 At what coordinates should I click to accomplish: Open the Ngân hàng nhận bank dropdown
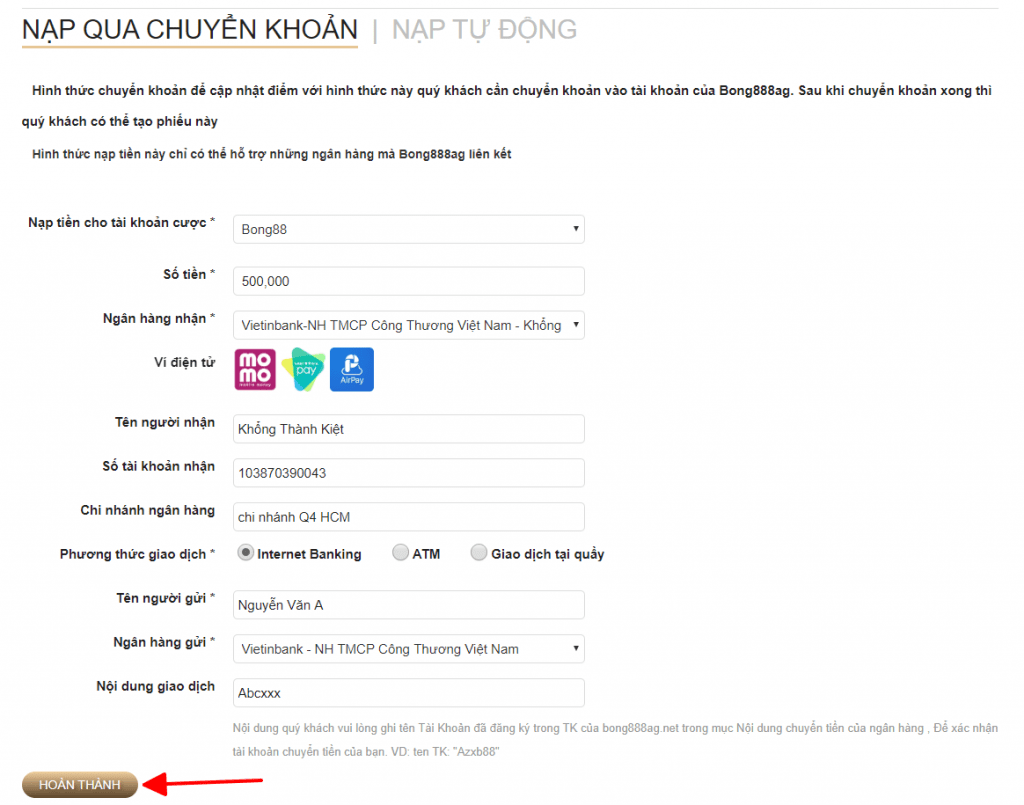[x=407, y=324]
